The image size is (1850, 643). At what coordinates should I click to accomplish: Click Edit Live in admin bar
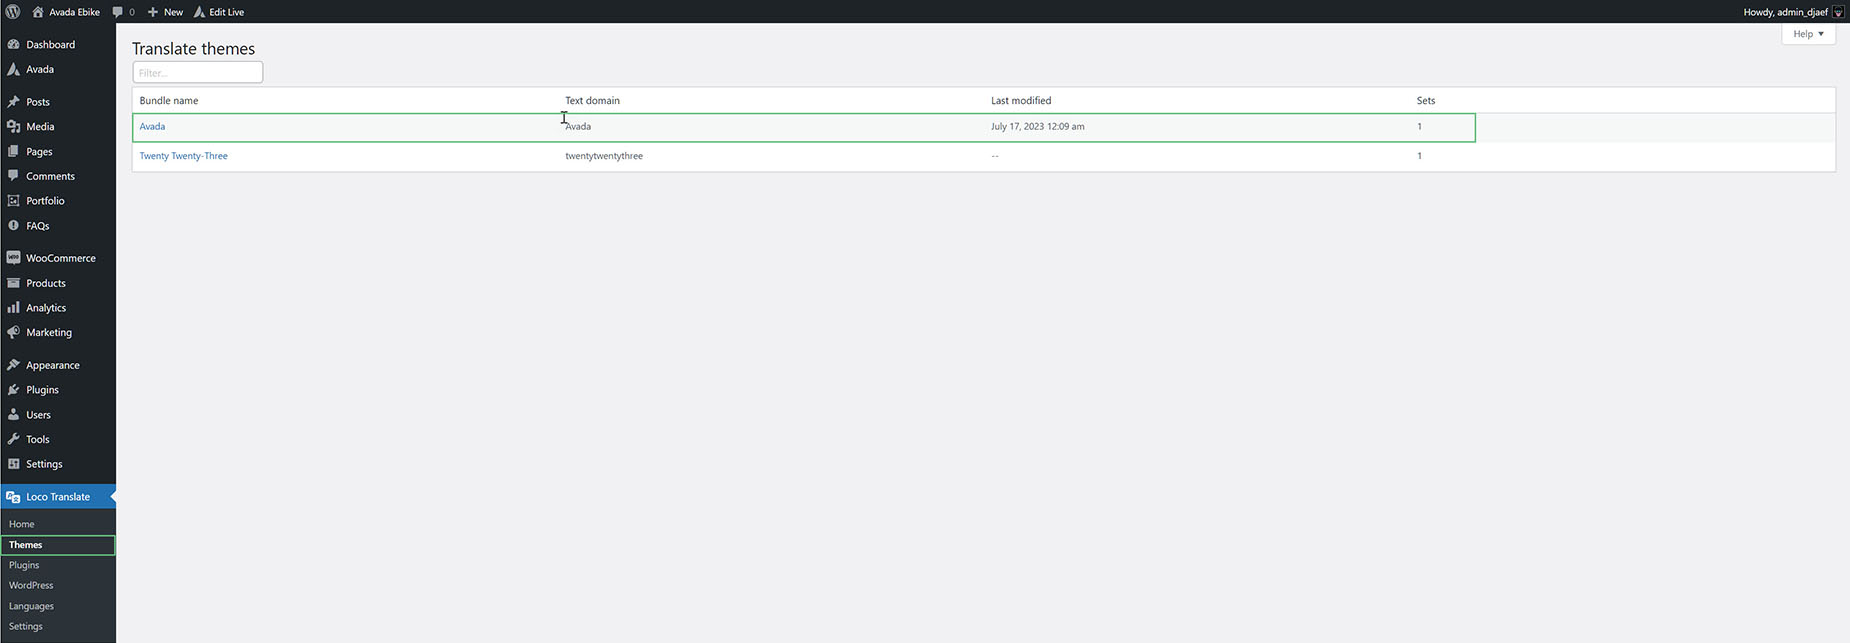click(x=219, y=12)
